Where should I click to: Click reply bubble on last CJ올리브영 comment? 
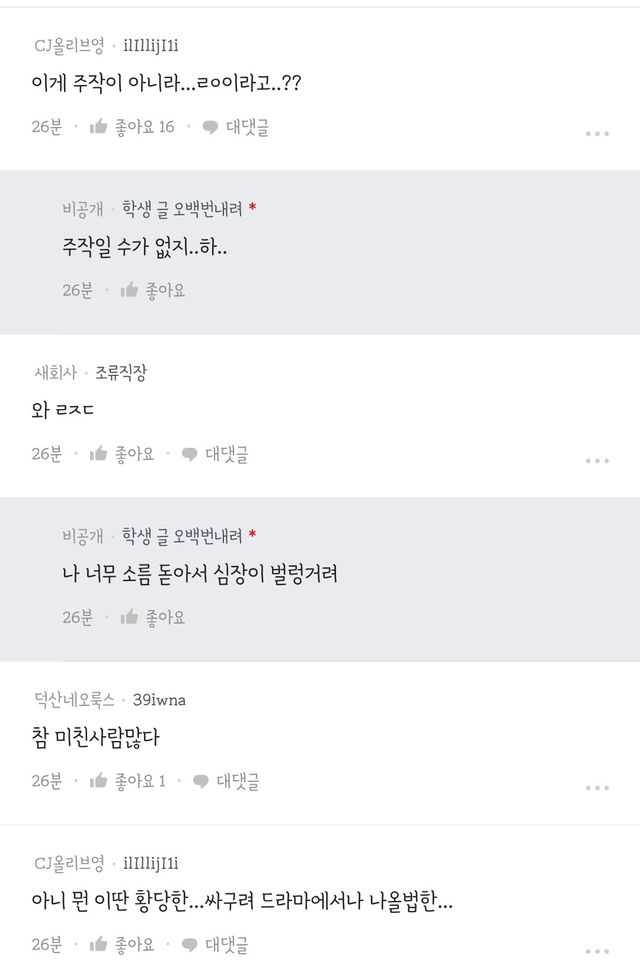click(x=190, y=944)
